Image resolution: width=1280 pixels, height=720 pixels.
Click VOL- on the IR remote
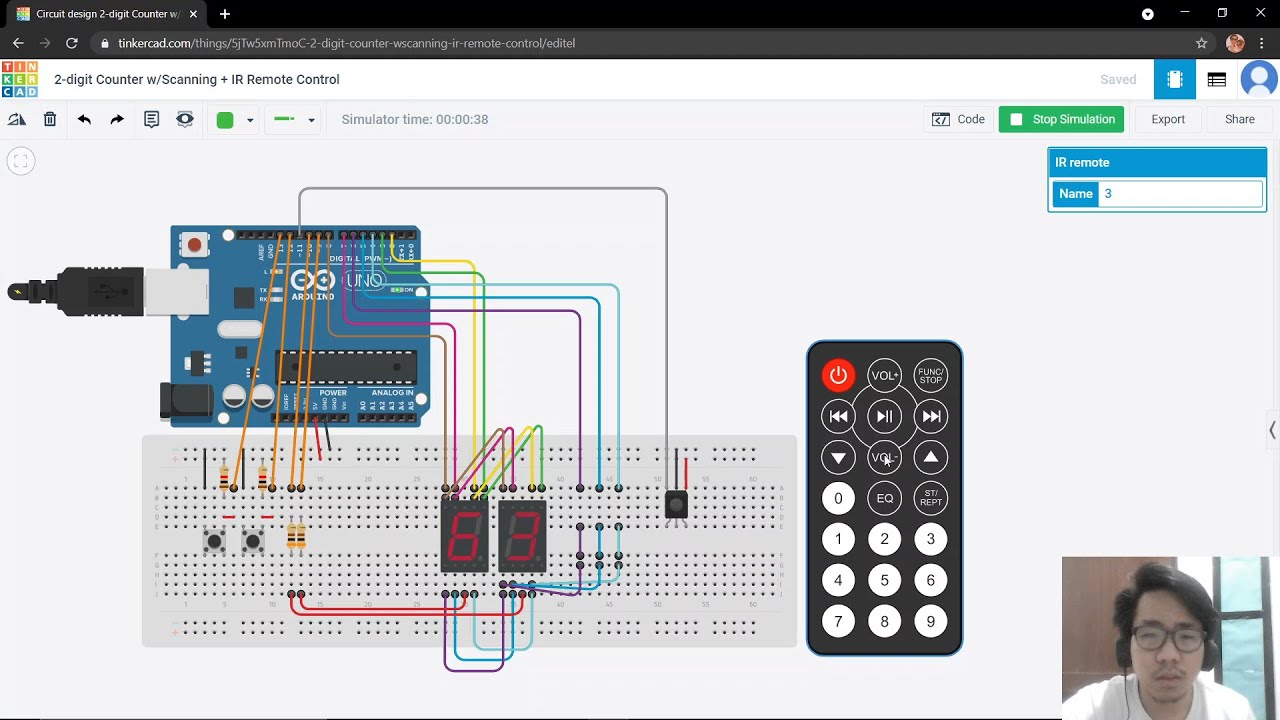[884, 458]
